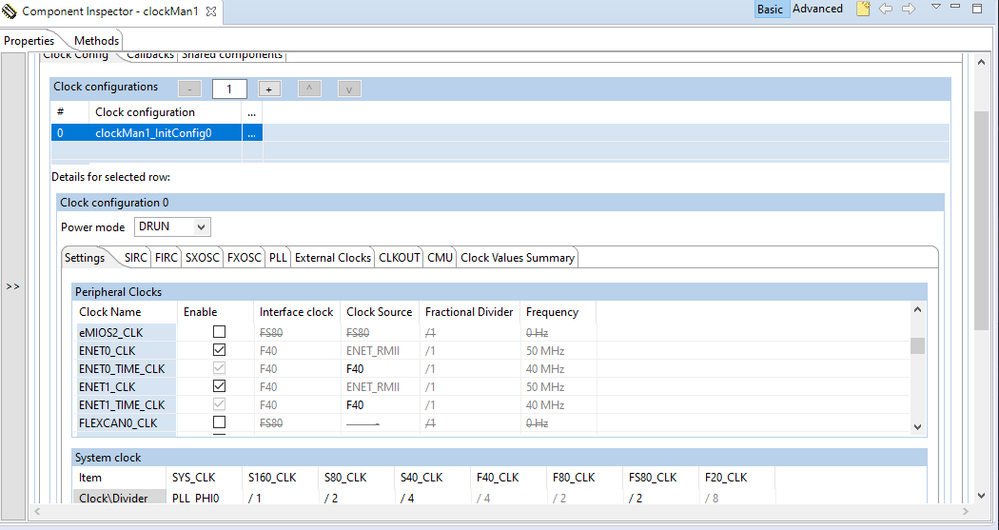Screen dimensions: 999x530
Task: Click ENET0_TIME_CLK clock source F40
Action: pyautogui.click(x=355, y=369)
